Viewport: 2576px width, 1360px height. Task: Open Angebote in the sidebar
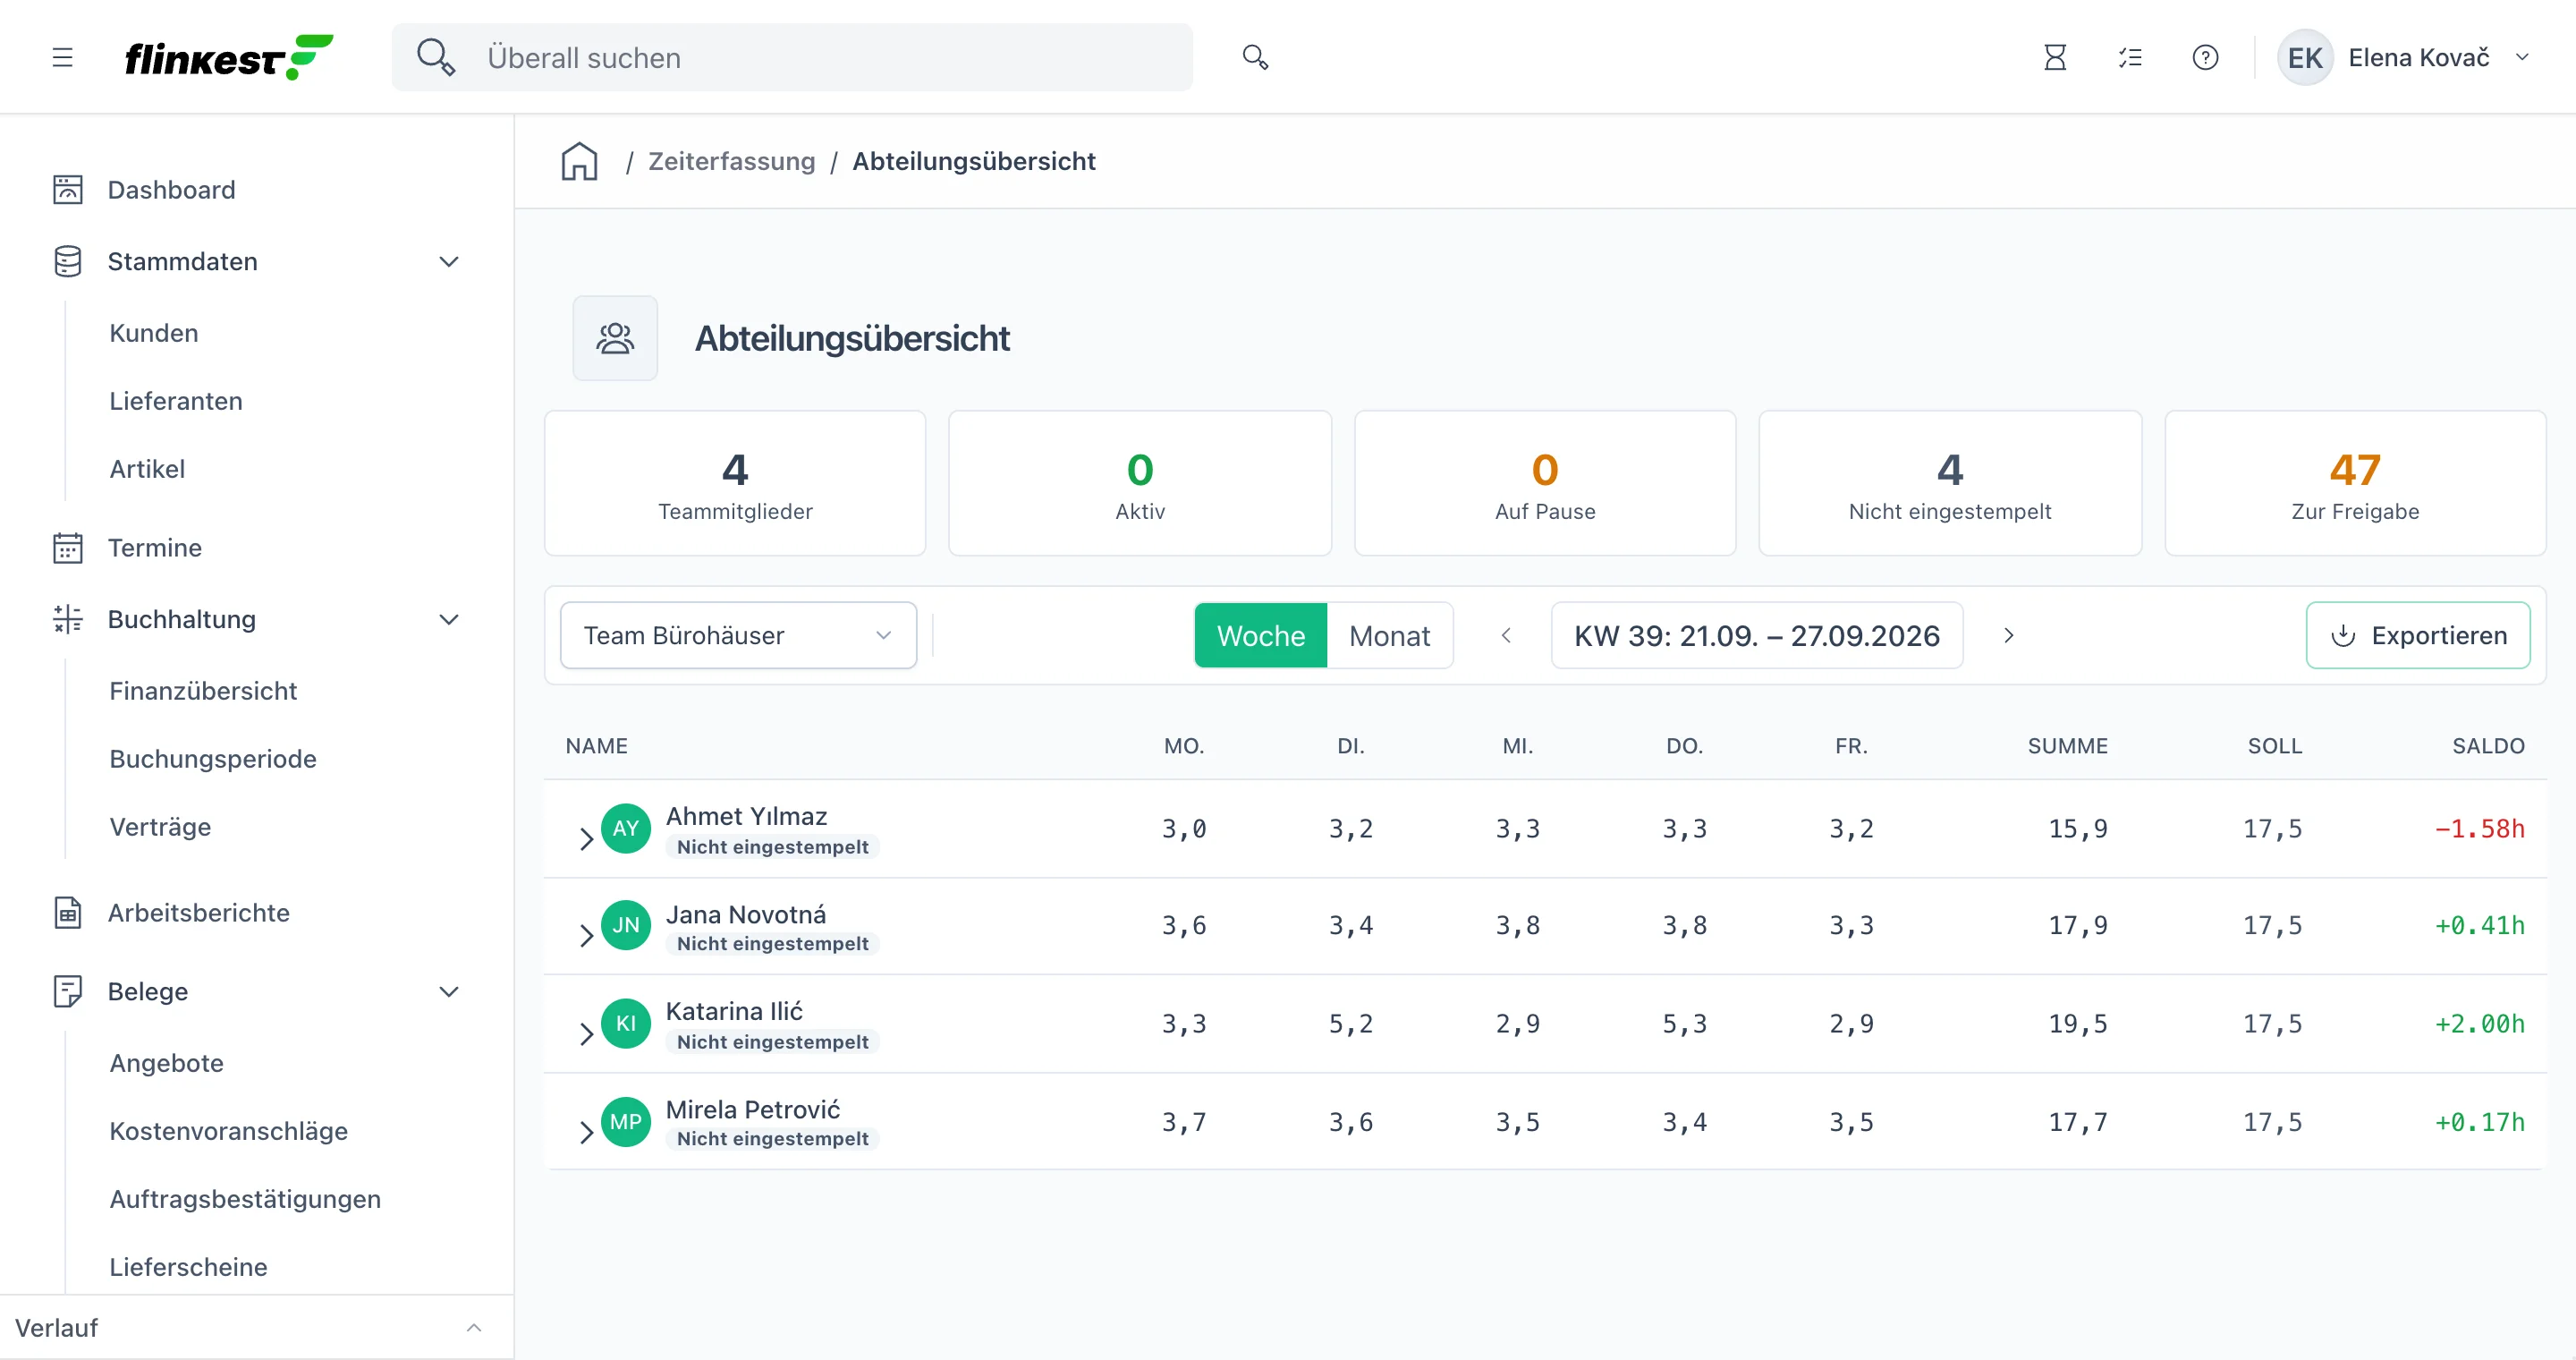(x=166, y=1063)
